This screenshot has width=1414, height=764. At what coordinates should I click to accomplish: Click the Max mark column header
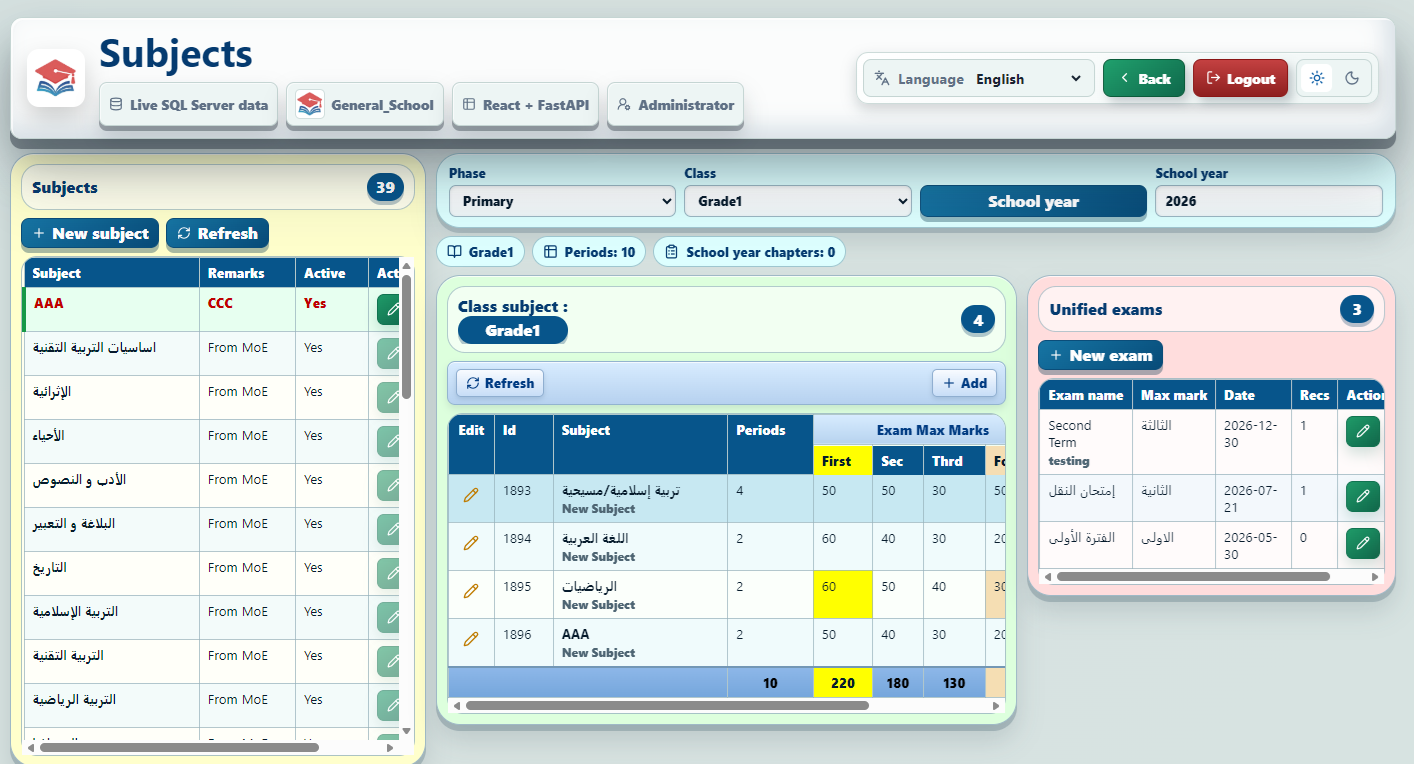pos(1174,395)
